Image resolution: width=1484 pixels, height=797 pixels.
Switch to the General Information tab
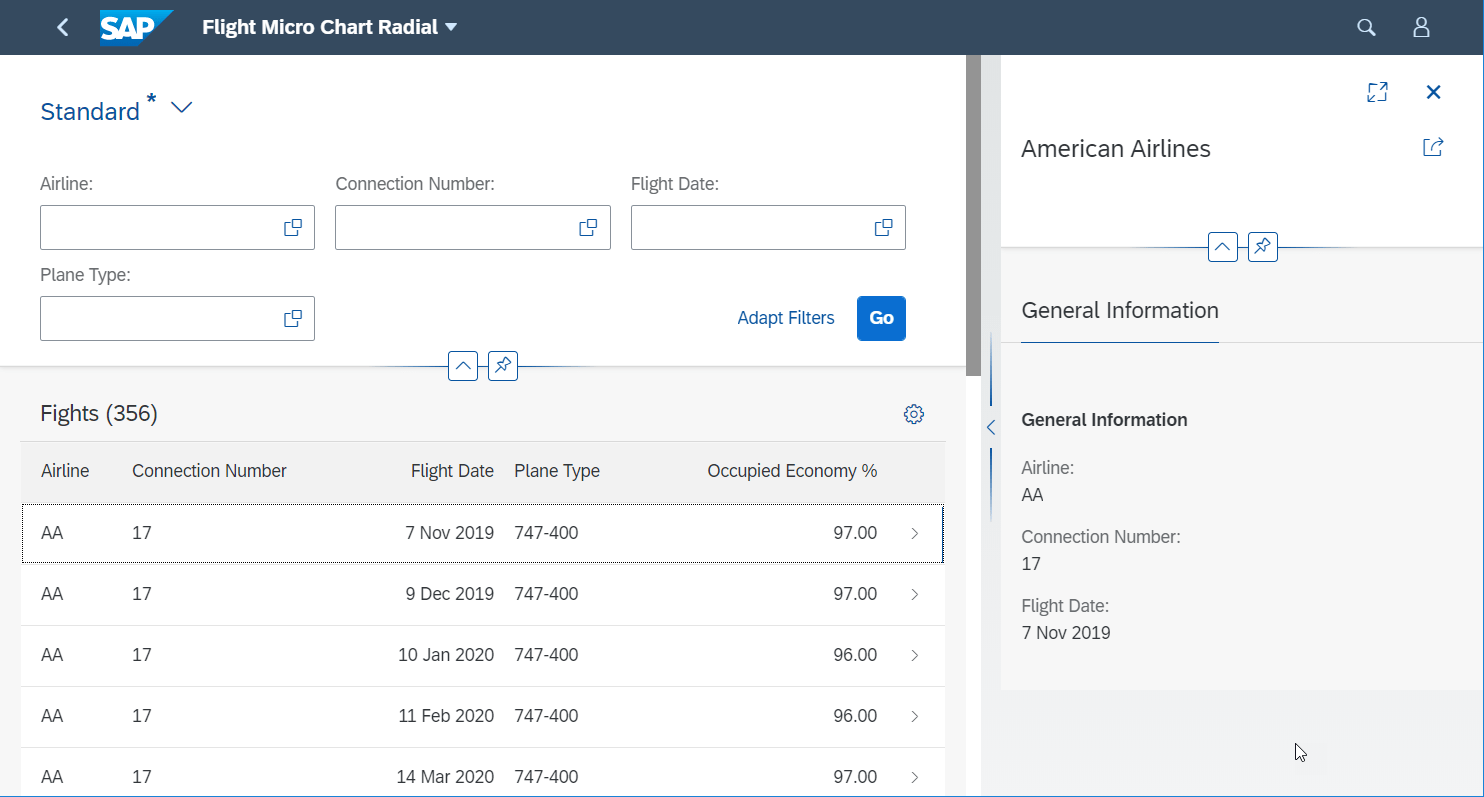tap(1119, 310)
